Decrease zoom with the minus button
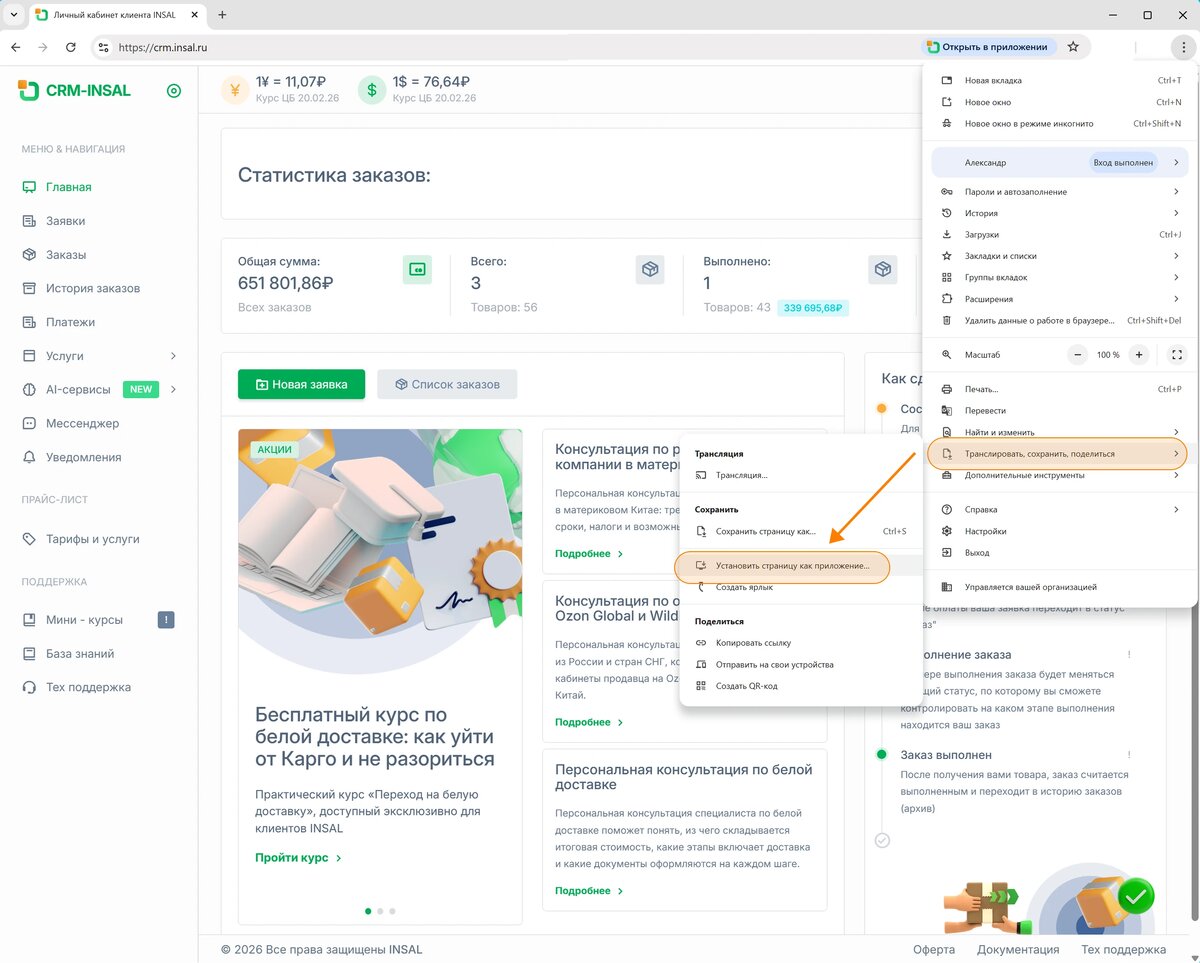This screenshot has height=963, width=1200. [1078, 355]
